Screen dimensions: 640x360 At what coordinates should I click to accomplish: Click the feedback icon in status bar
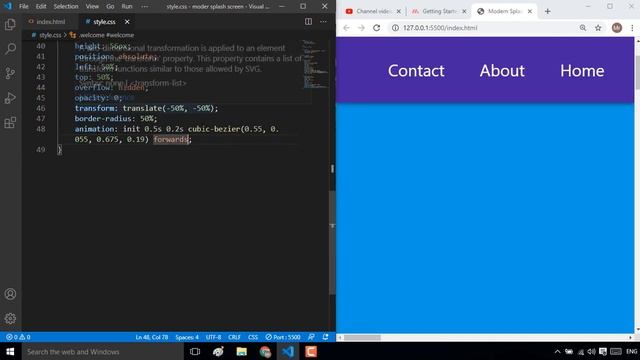[x=311, y=337]
